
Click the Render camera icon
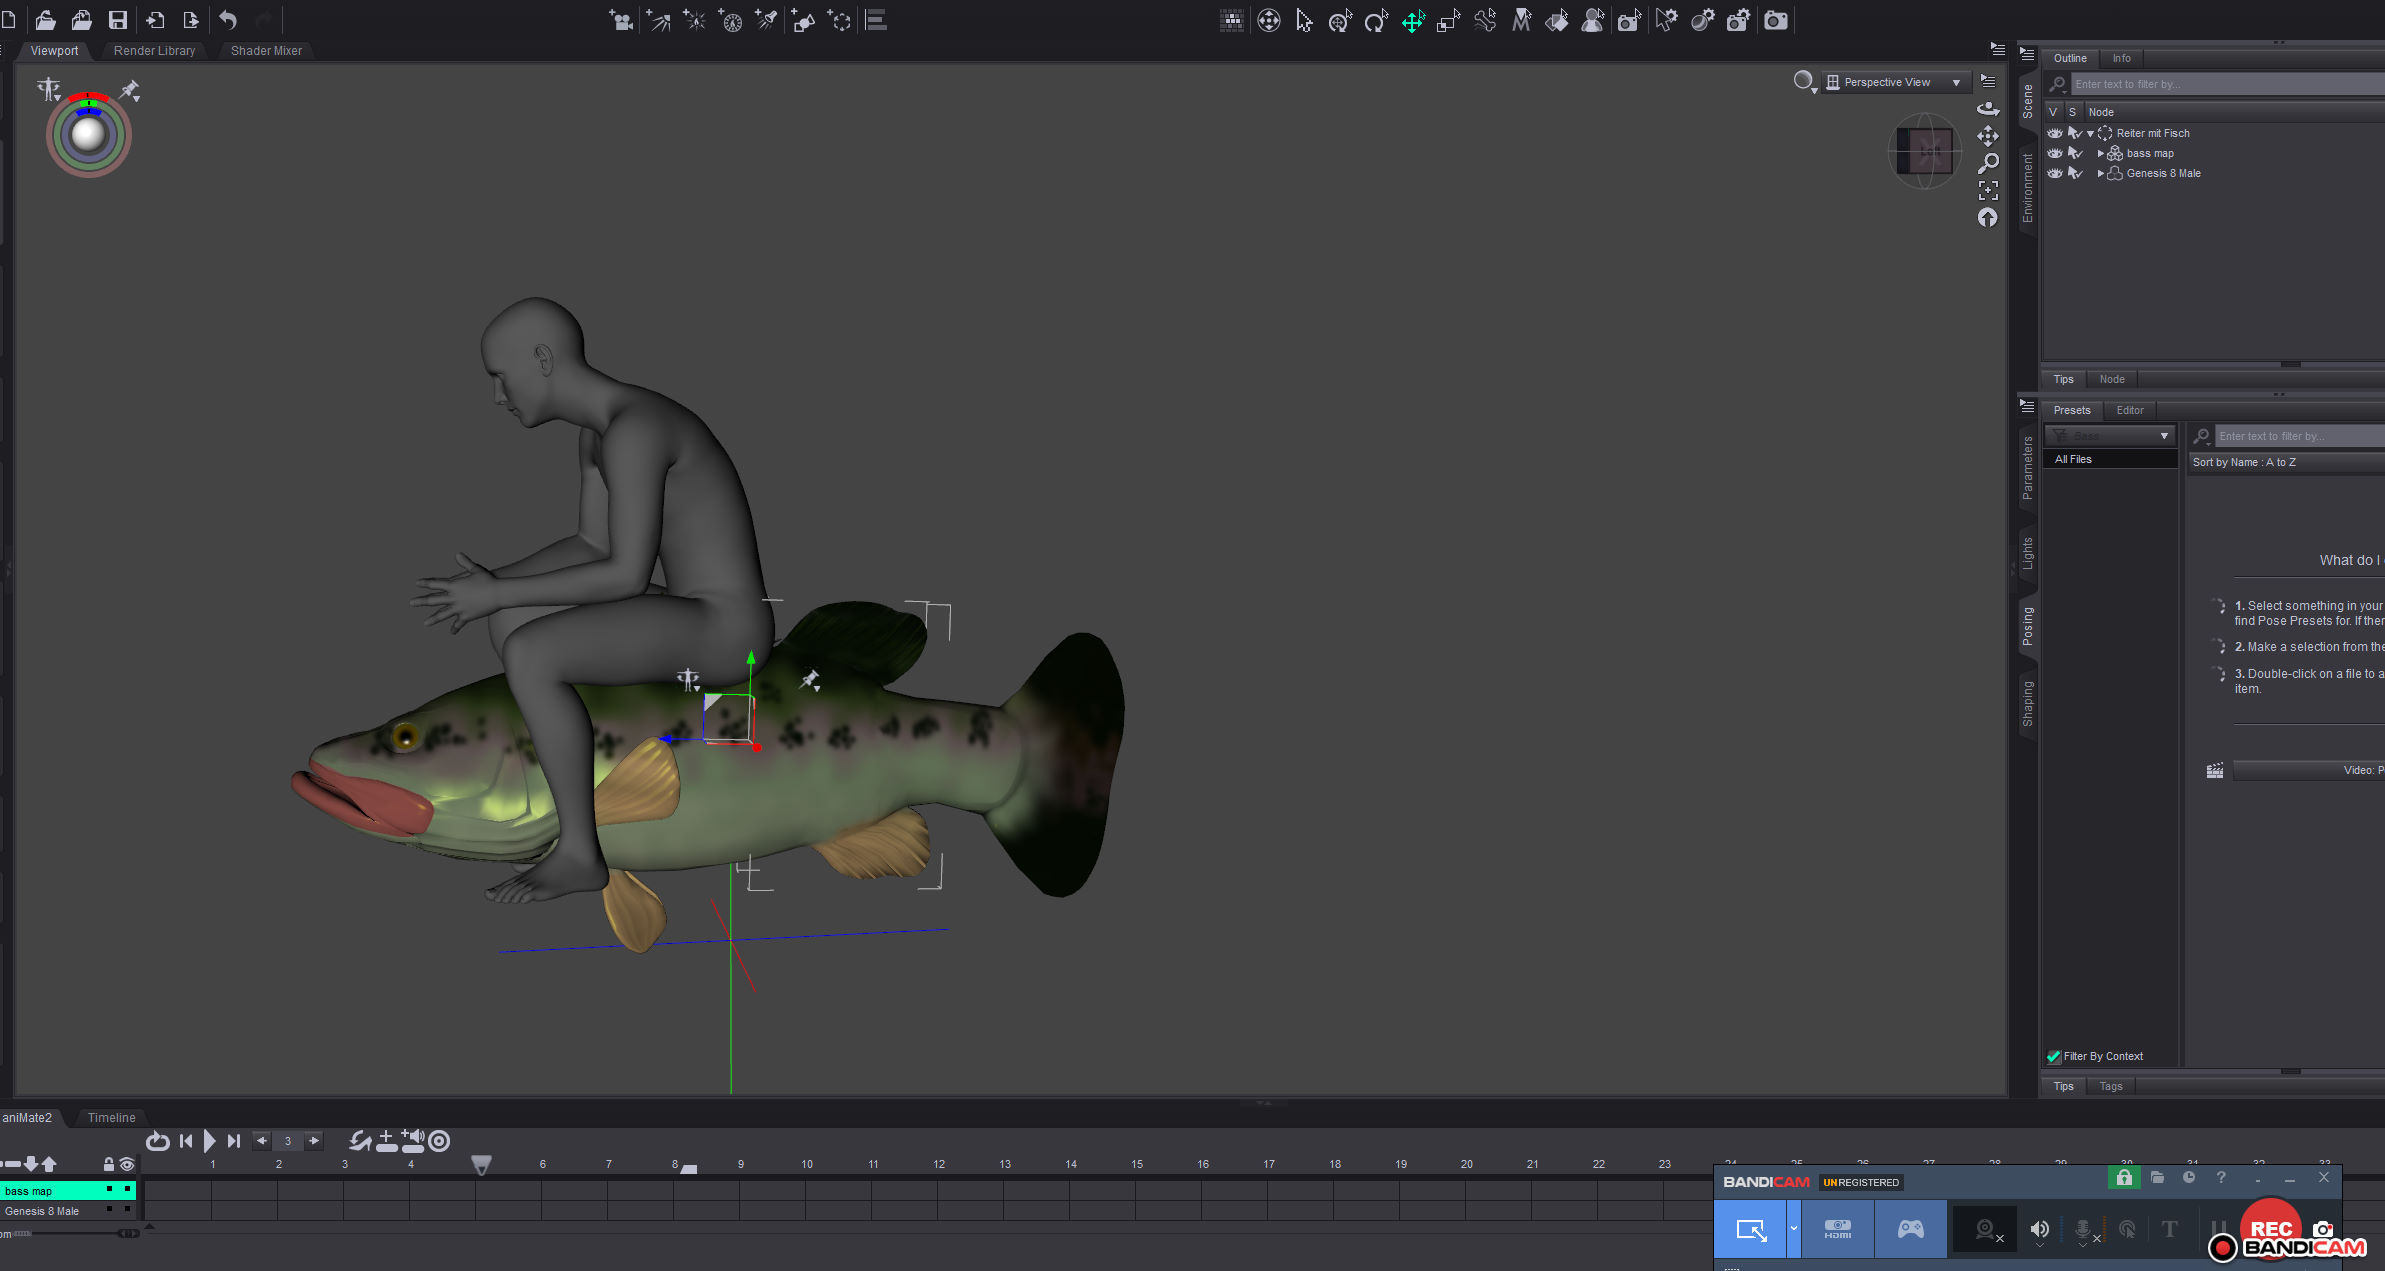coord(1775,21)
